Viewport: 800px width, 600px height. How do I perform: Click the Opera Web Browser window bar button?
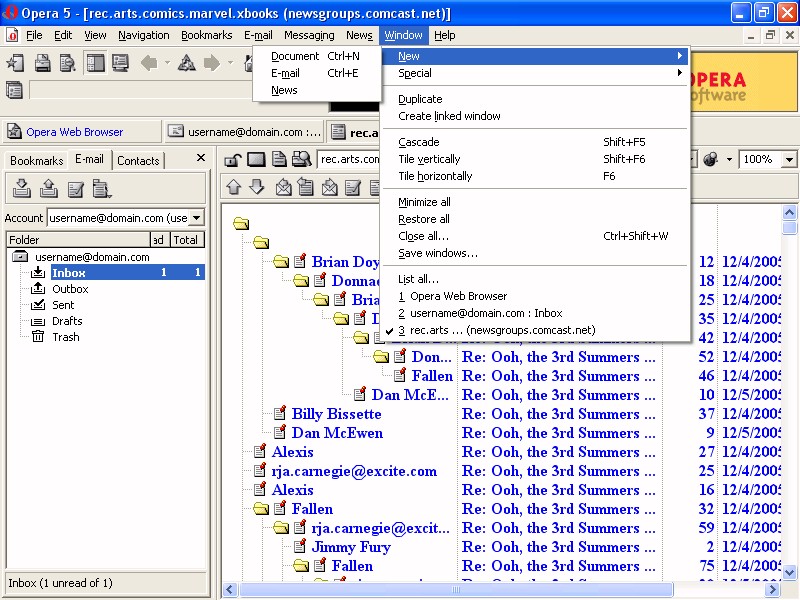coord(82,132)
